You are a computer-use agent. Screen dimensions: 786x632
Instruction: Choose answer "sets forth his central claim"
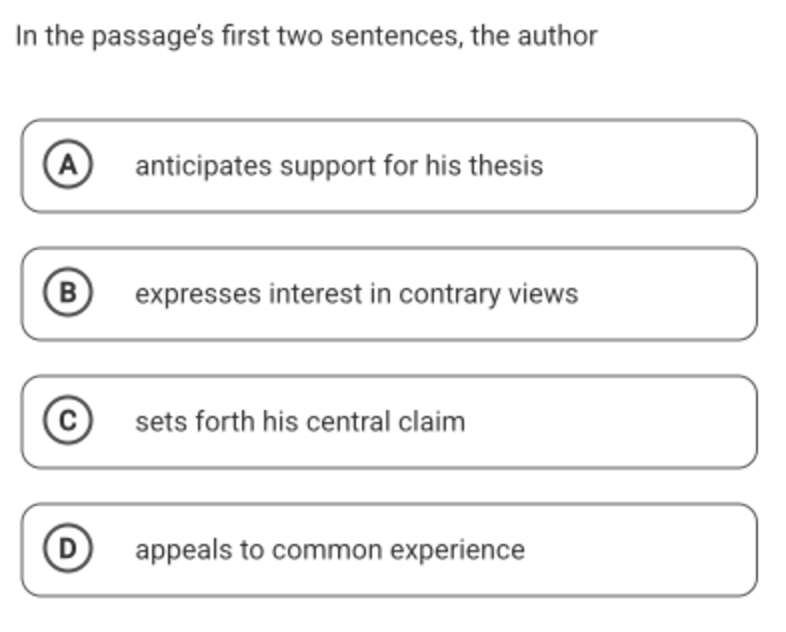click(x=389, y=422)
